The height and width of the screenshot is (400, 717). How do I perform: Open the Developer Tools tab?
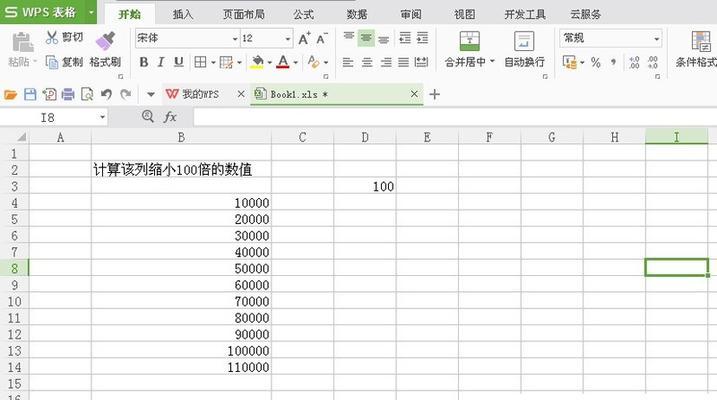click(525, 14)
